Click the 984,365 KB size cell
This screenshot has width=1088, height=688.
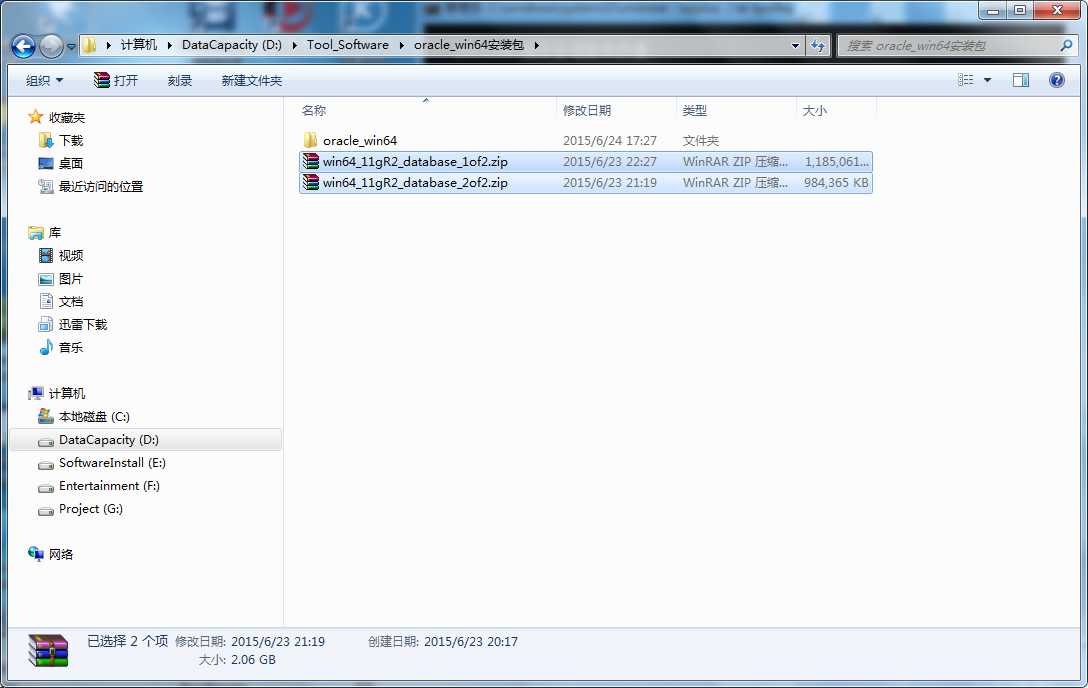[x=836, y=182]
